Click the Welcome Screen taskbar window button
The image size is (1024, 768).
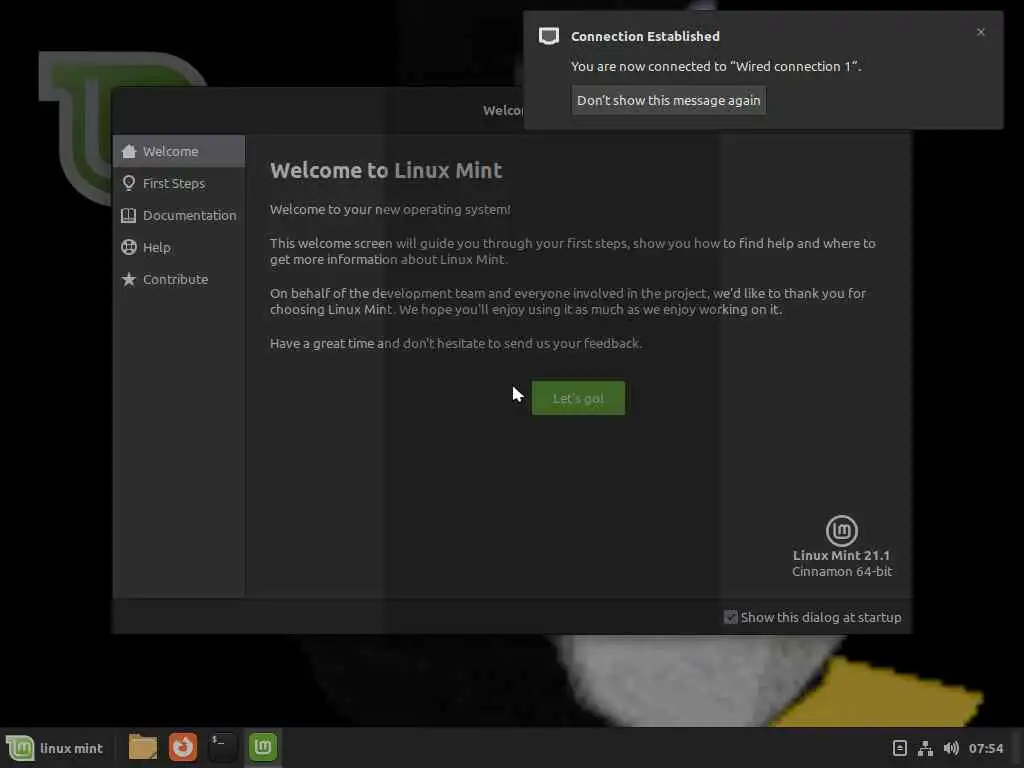pos(263,747)
